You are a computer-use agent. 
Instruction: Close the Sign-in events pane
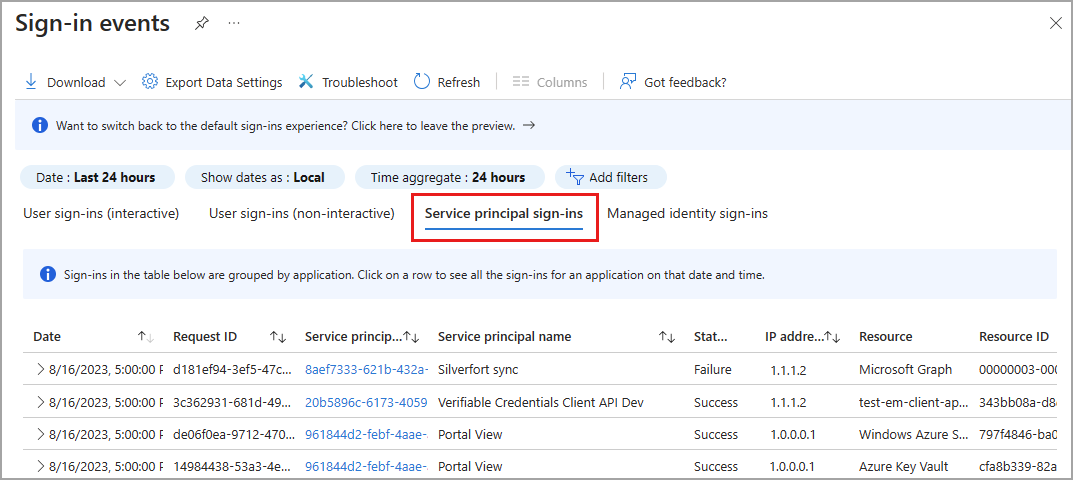1055,23
